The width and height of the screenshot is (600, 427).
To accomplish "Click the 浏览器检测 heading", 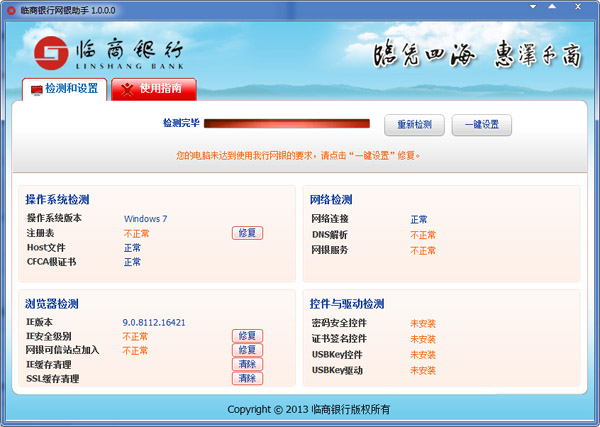I will (52, 304).
